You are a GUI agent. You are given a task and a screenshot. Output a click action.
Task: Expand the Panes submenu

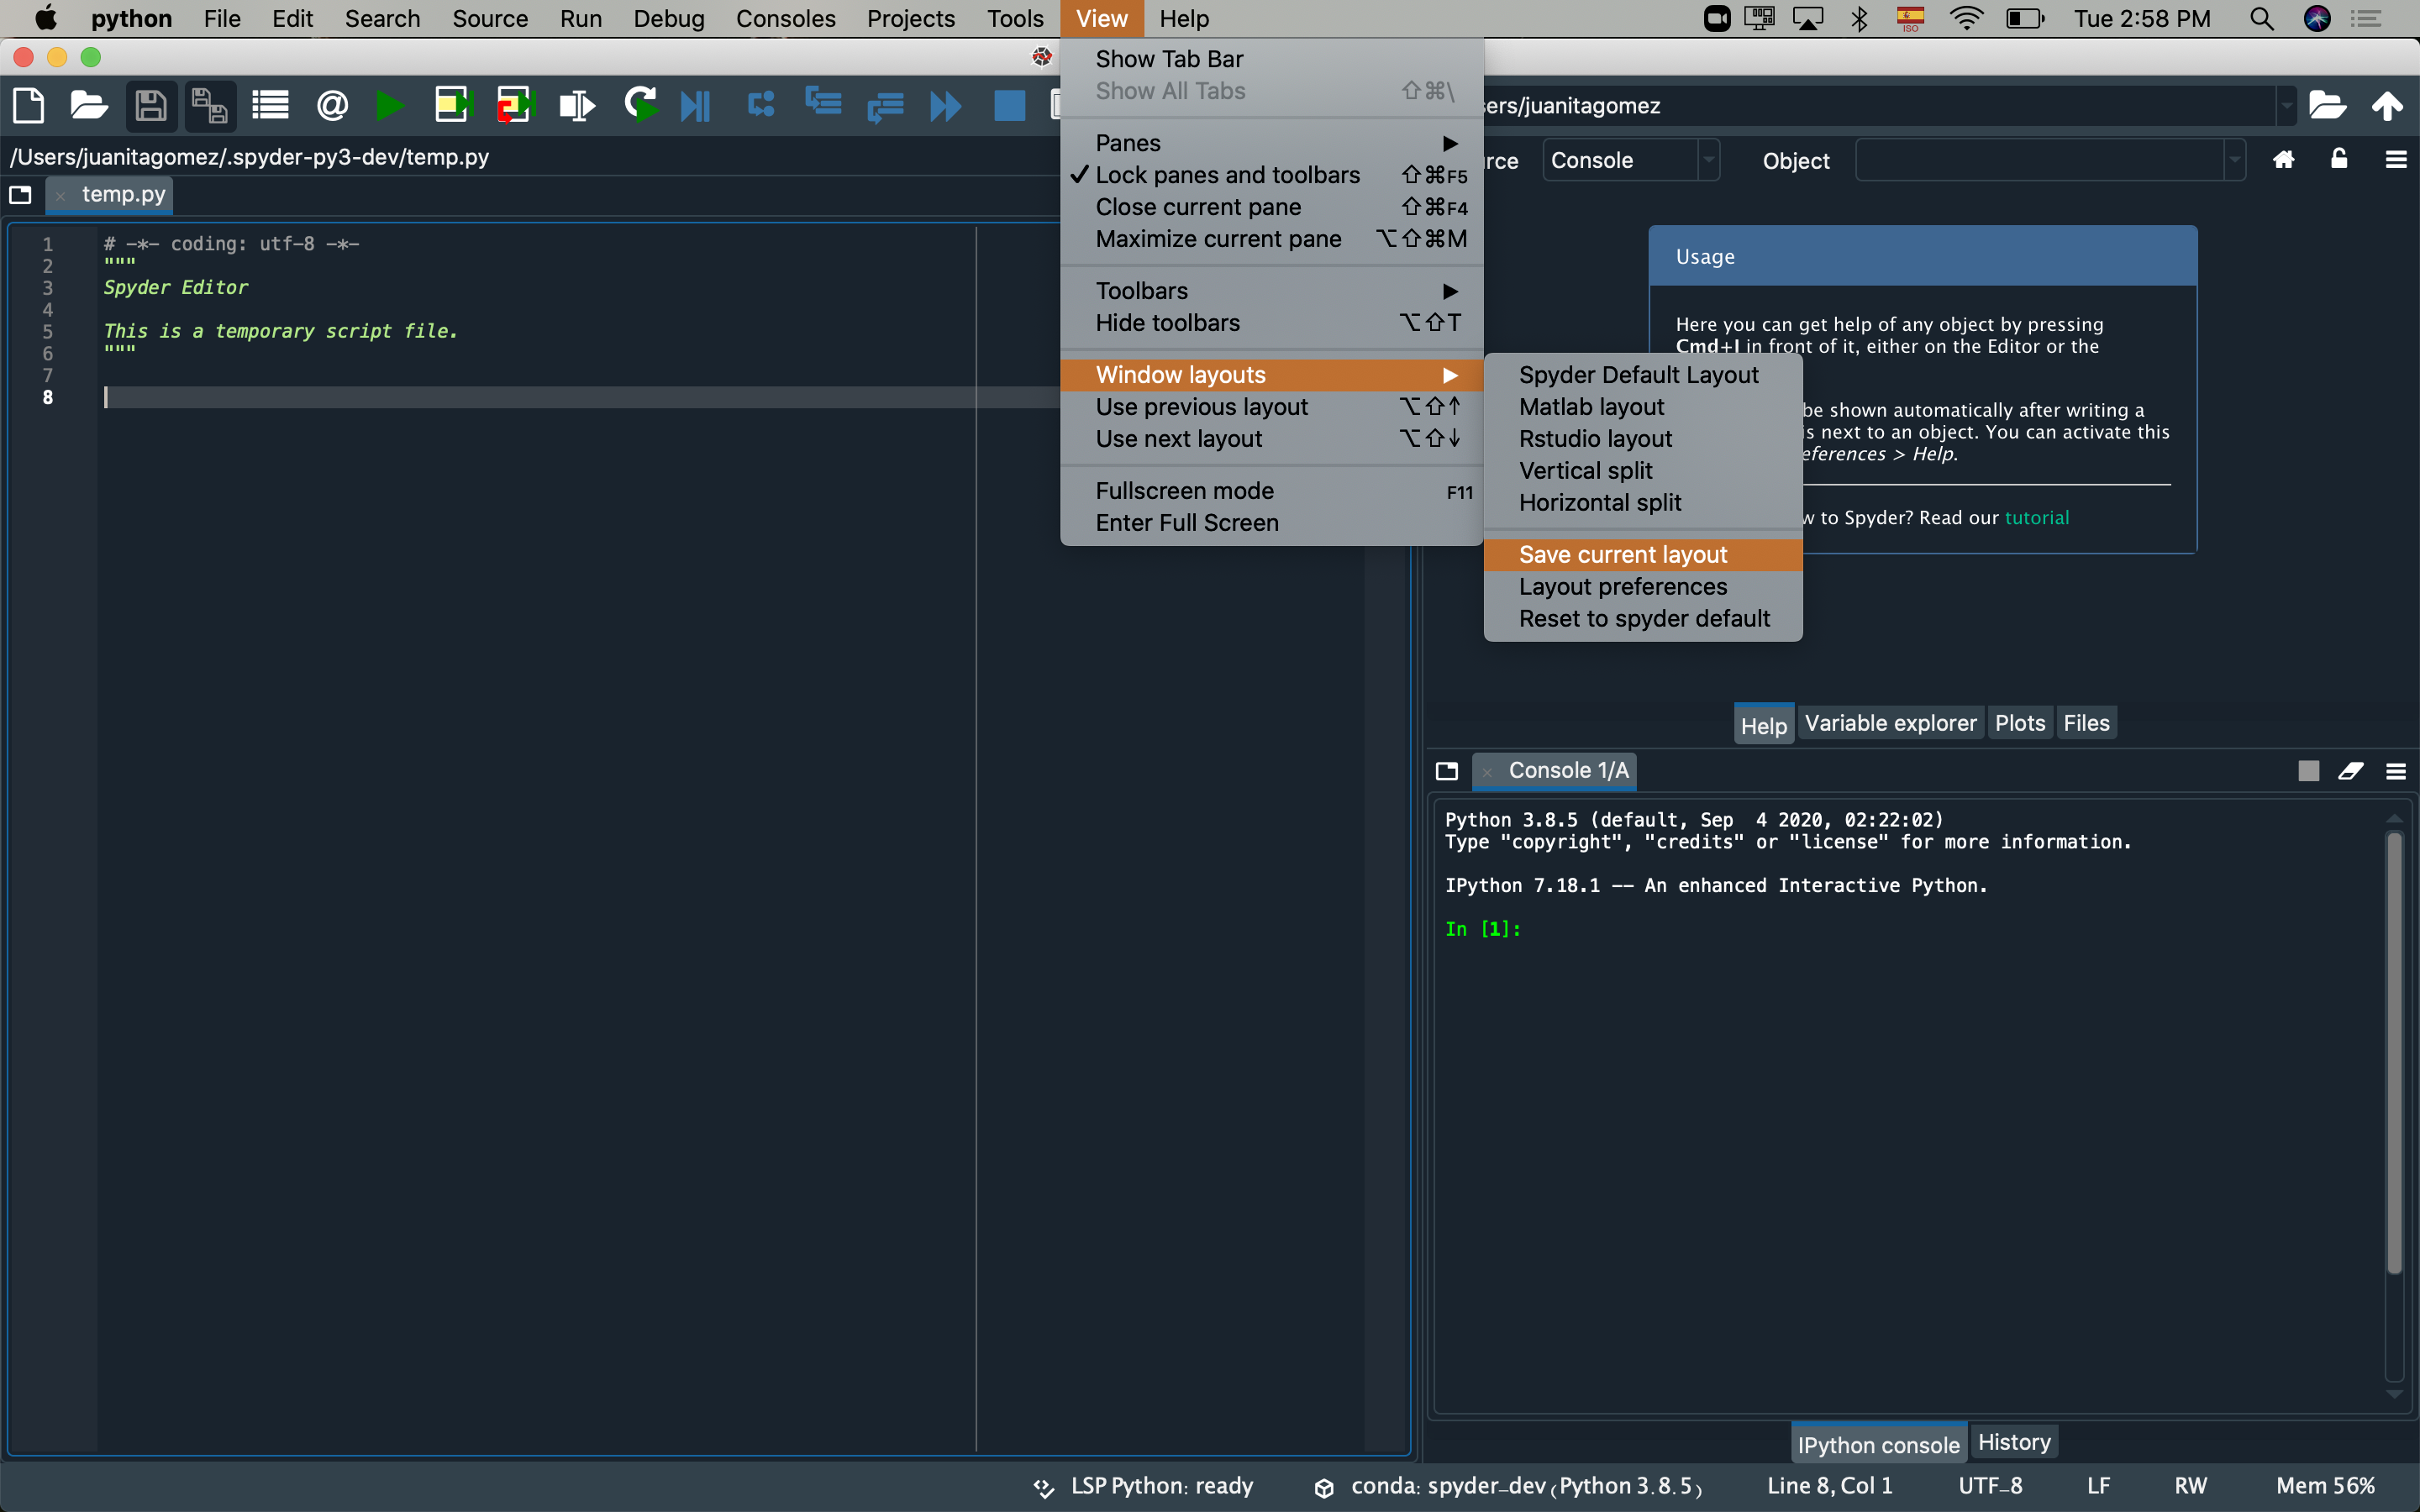click(x=1128, y=142)
